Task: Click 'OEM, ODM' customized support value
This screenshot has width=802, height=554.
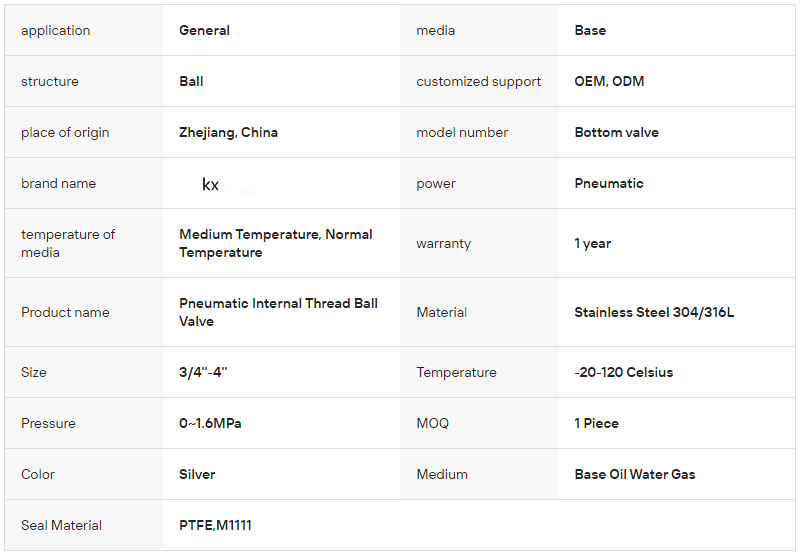Action: click(609, 82)
